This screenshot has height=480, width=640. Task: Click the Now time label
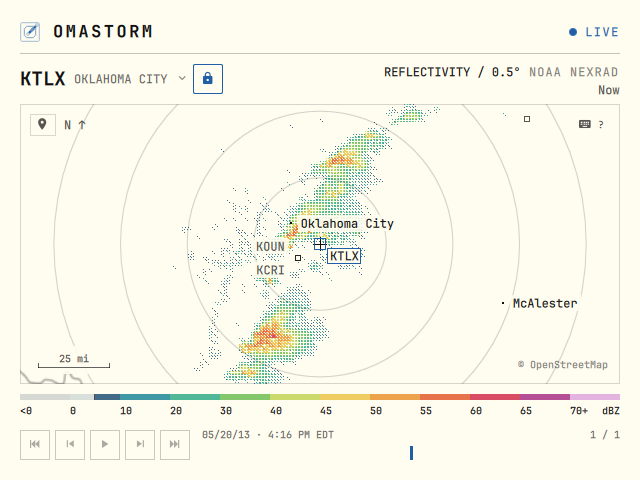point(609,90)
